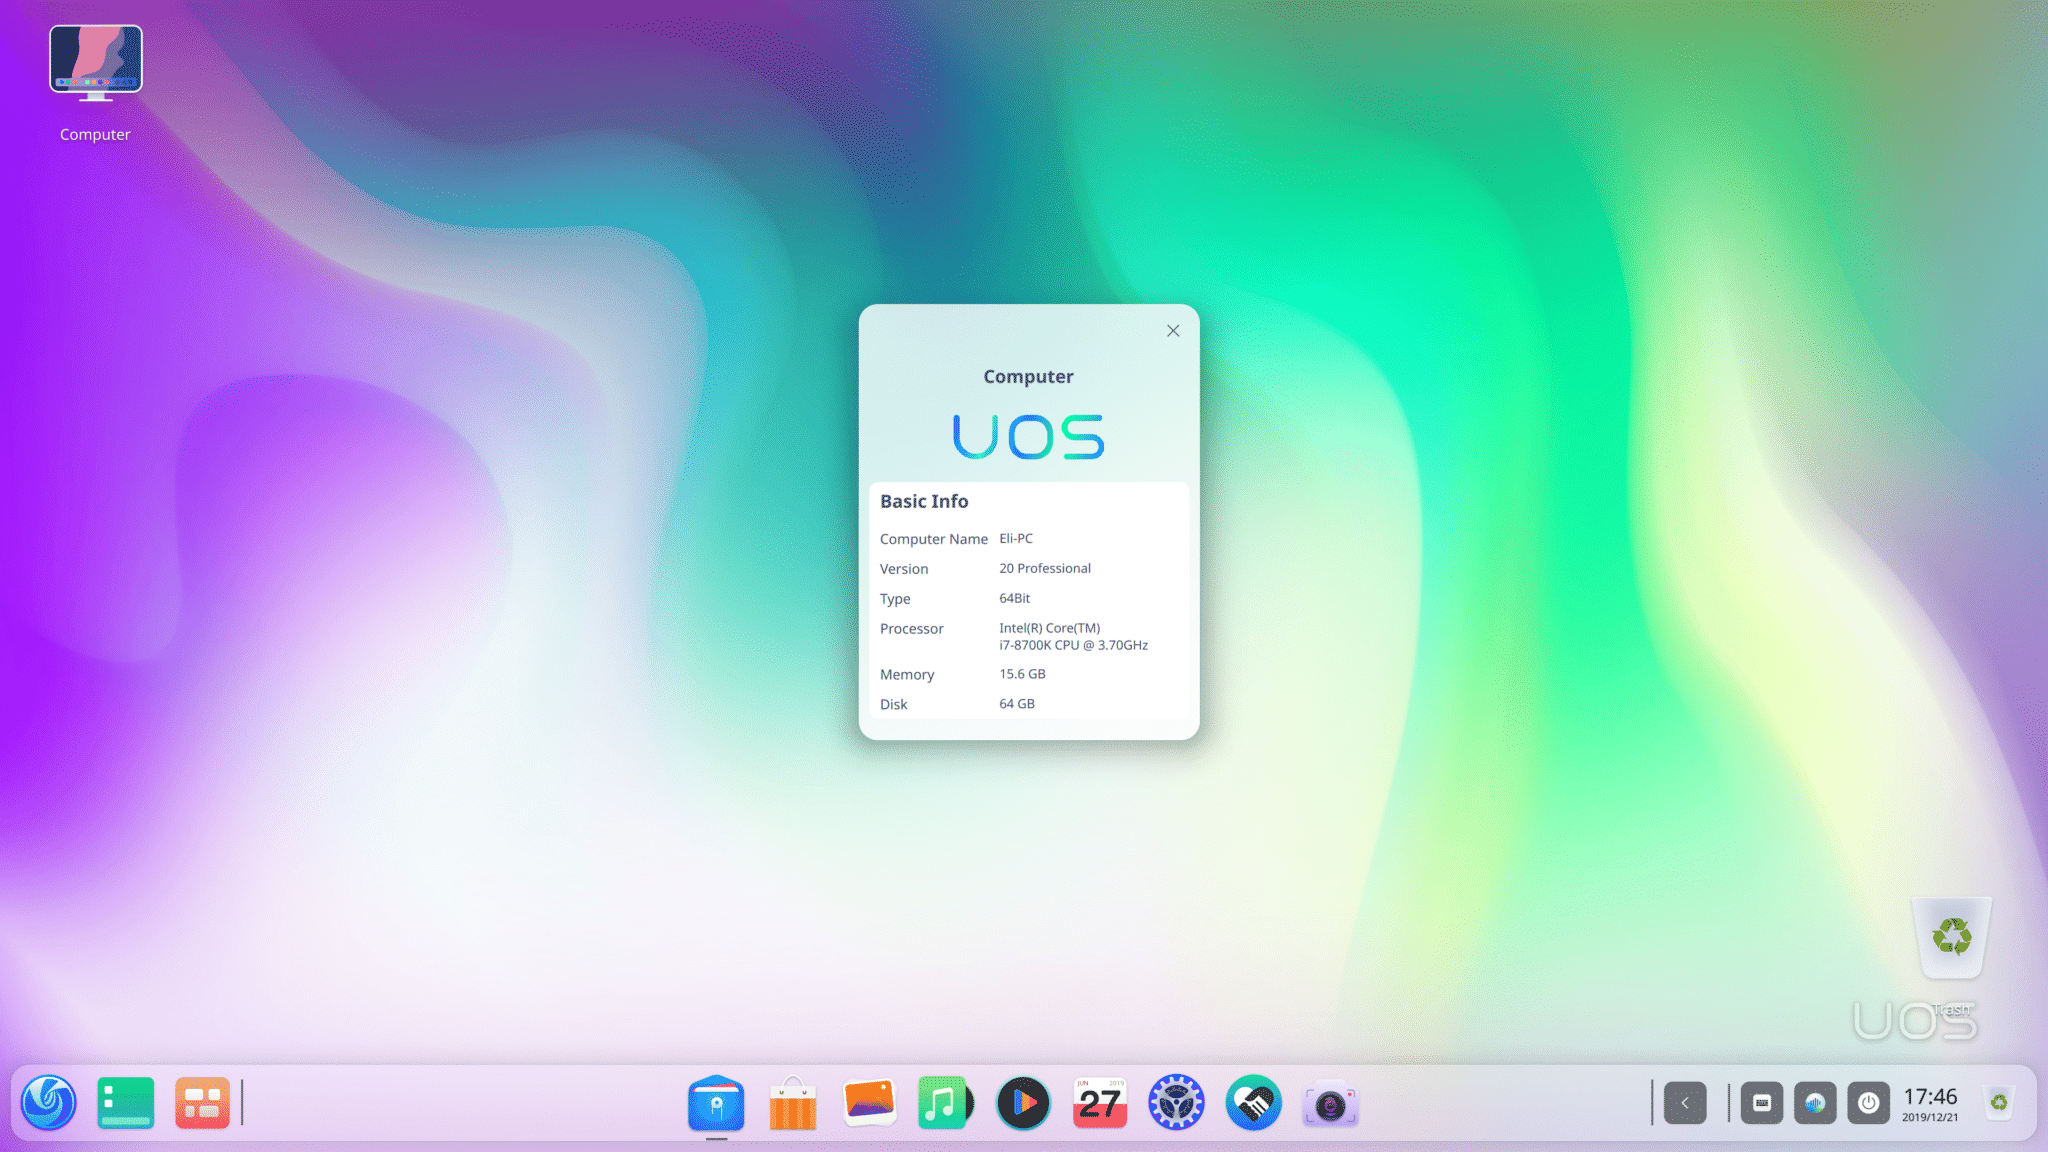Launch the camera app in taskbar
This screenshot has height=1152, width=2048.
(1328, 1101)
